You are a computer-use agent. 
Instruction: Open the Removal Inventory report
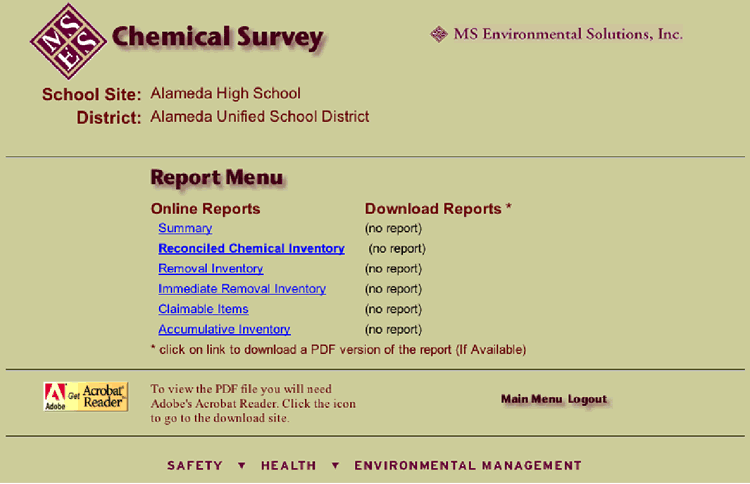point(211,268)
